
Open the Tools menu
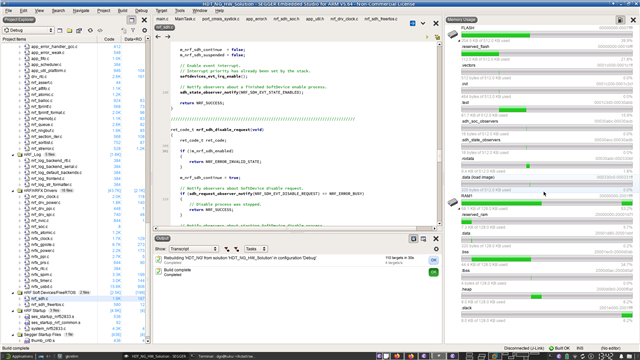(180, 11)
